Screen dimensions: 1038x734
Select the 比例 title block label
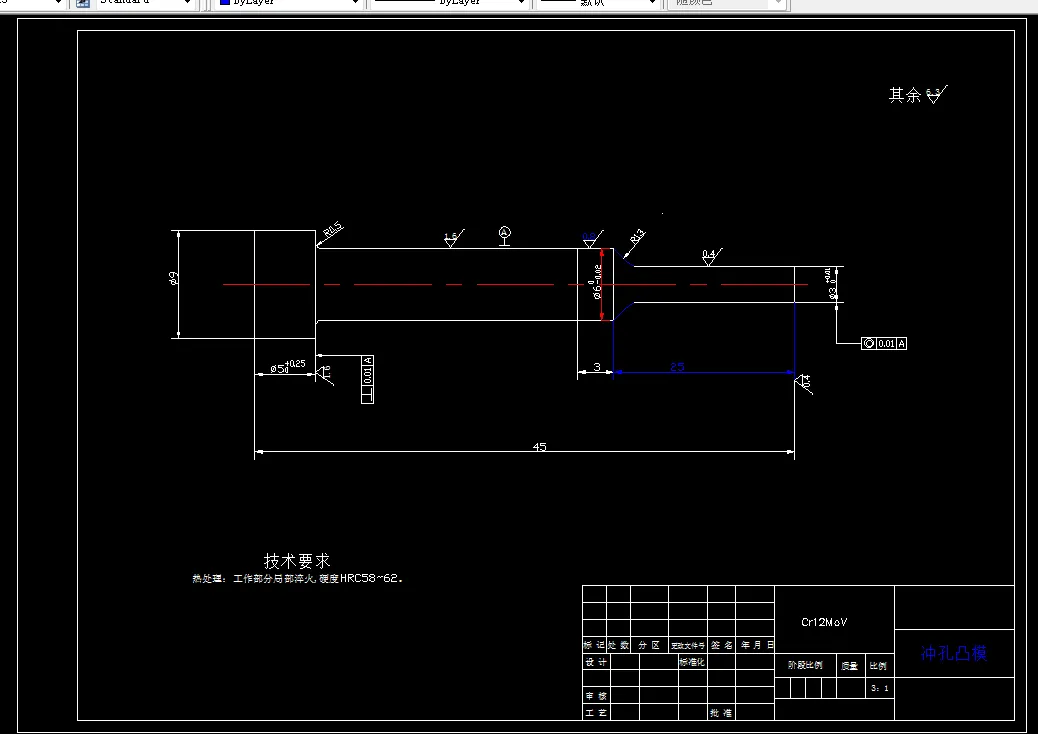pos(878,666)
